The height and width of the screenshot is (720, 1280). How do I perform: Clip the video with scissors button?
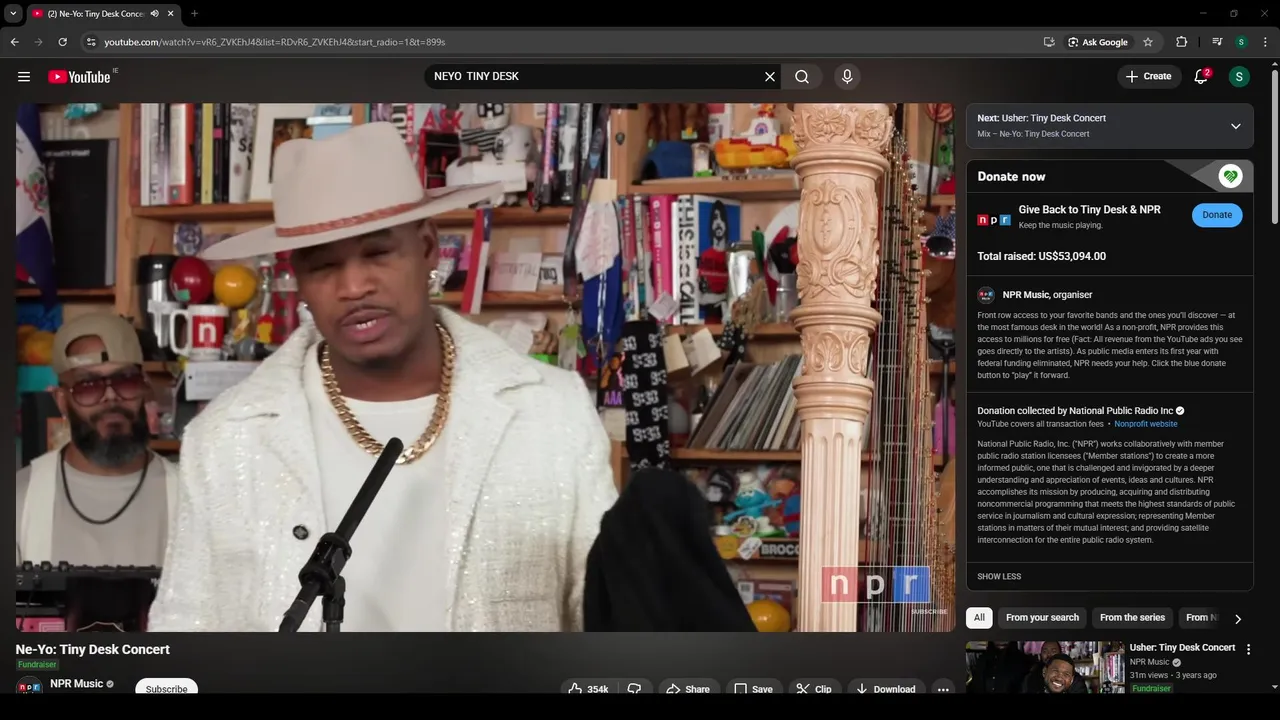point(815,689)
